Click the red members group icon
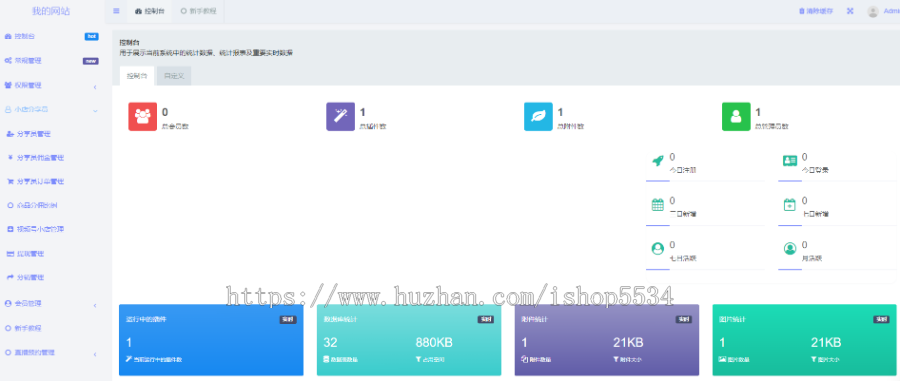 142,116
